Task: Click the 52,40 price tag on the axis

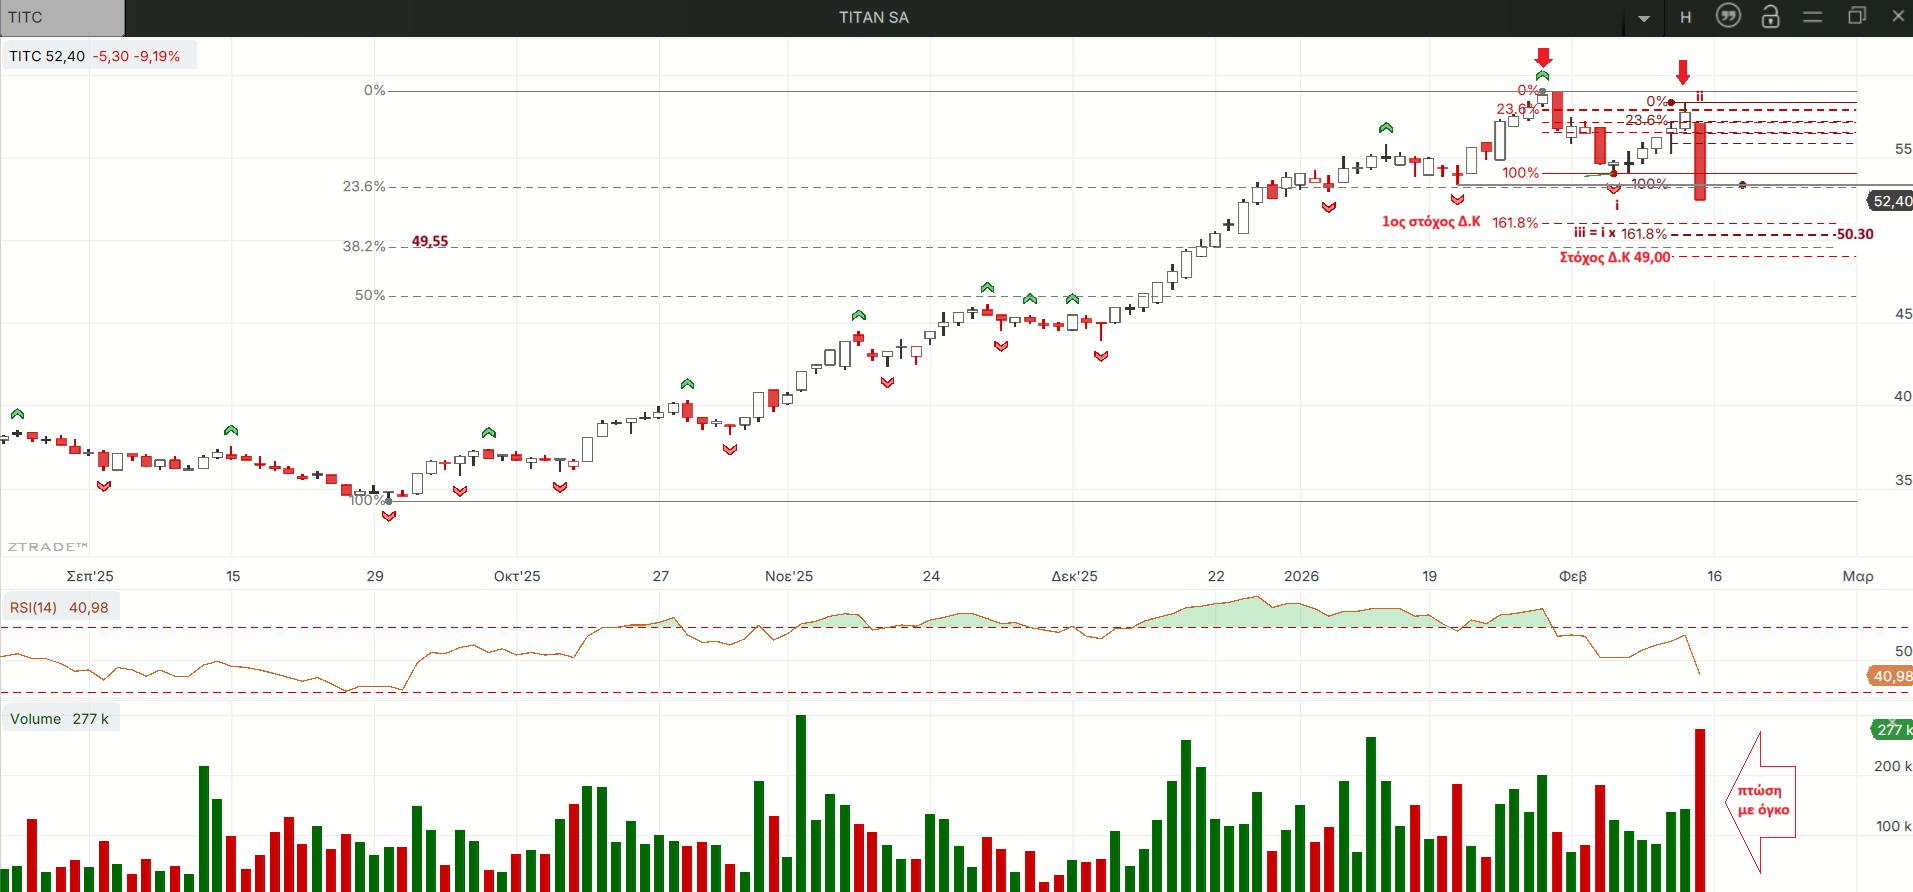Action: click(1891, 201)
